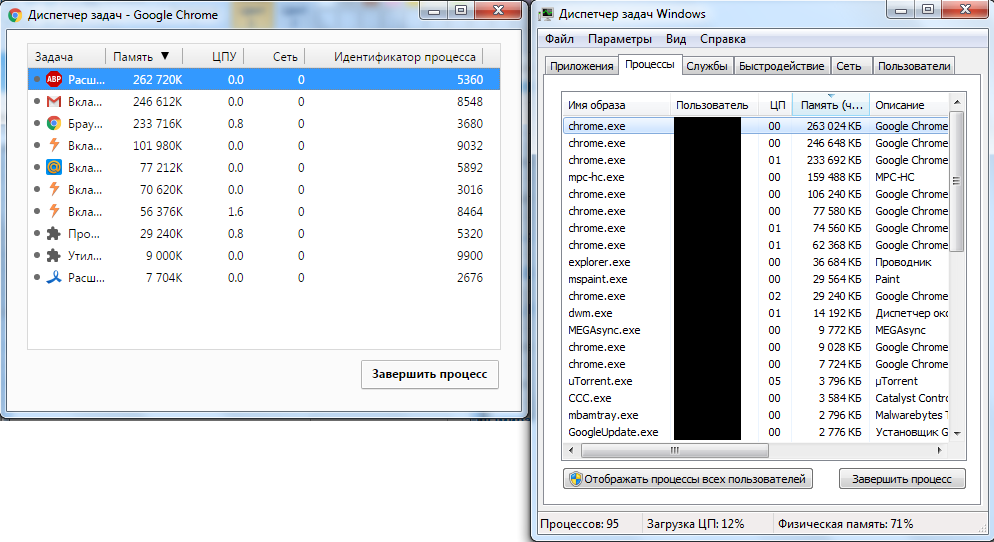994x542 pixels.
Task: Click the Задача column header
Action: click(x=67, y=56)
